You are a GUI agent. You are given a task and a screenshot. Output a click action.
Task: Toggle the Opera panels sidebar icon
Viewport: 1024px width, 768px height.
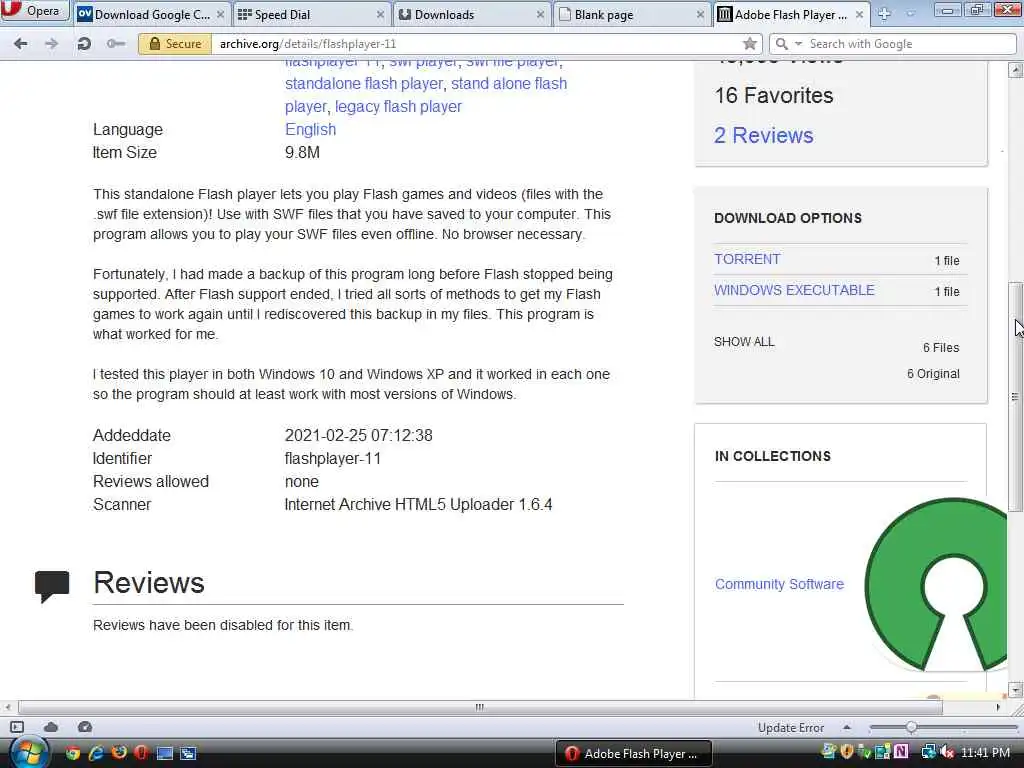(x=17, y=727)
